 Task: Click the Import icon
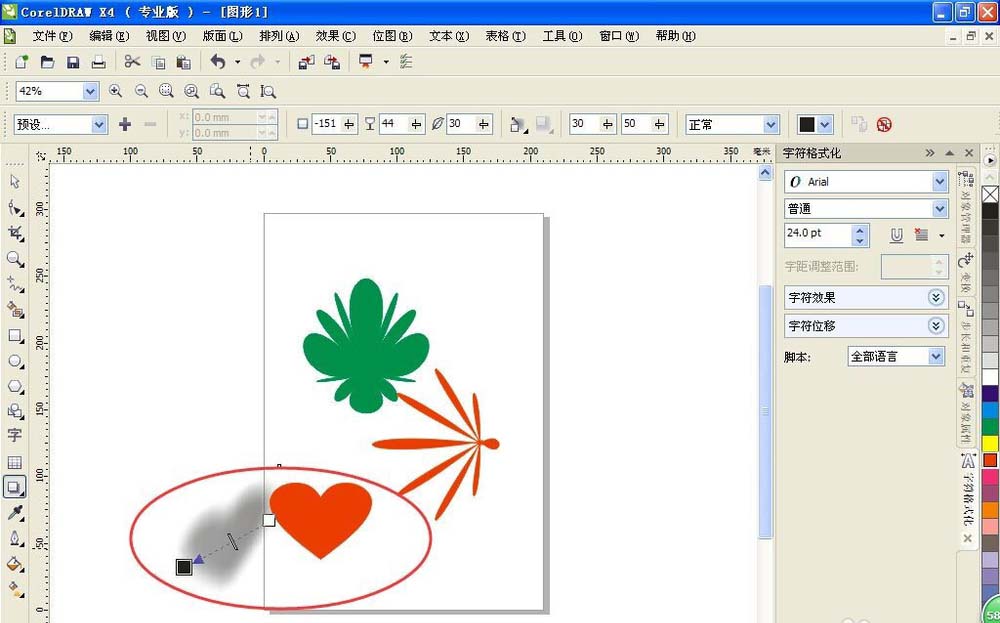[306, 61]
